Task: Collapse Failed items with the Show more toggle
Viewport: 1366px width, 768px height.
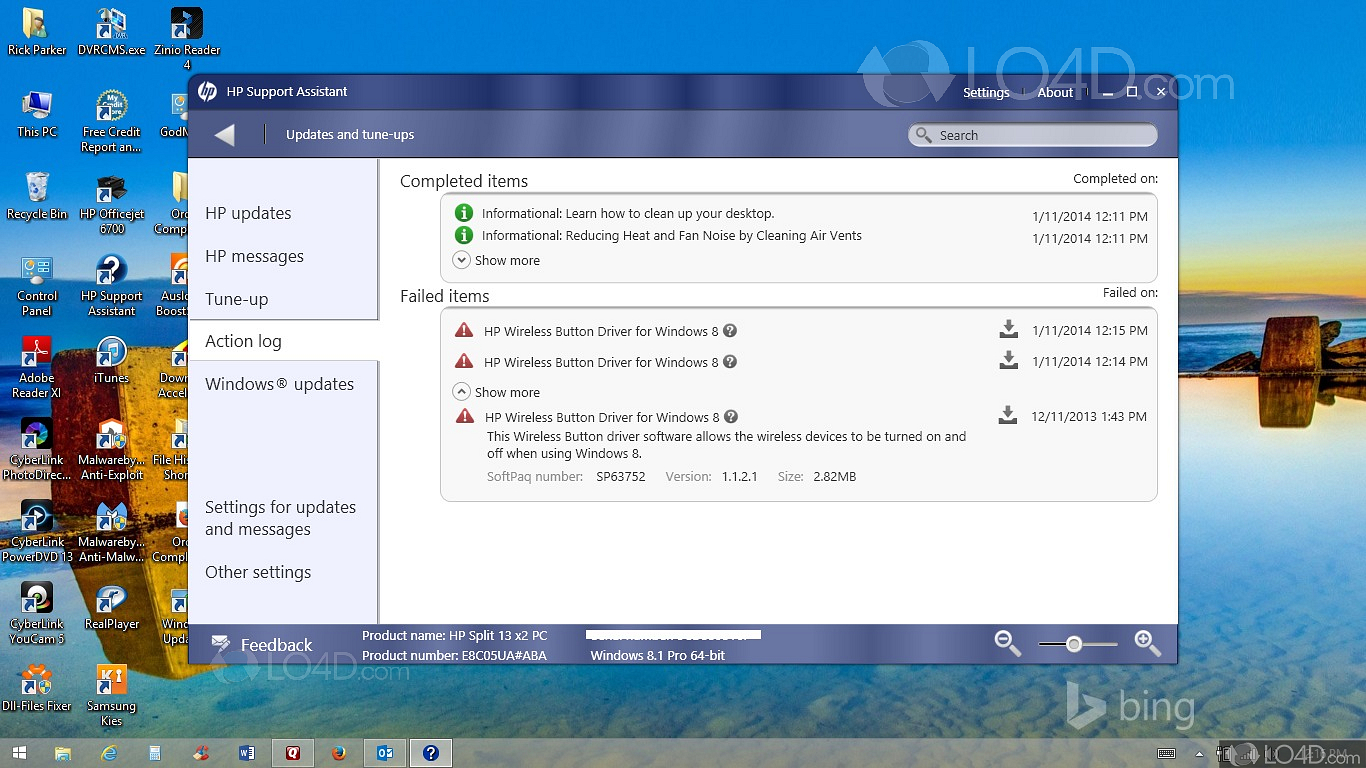Action: pyautogui.click(x=496, y=392)
